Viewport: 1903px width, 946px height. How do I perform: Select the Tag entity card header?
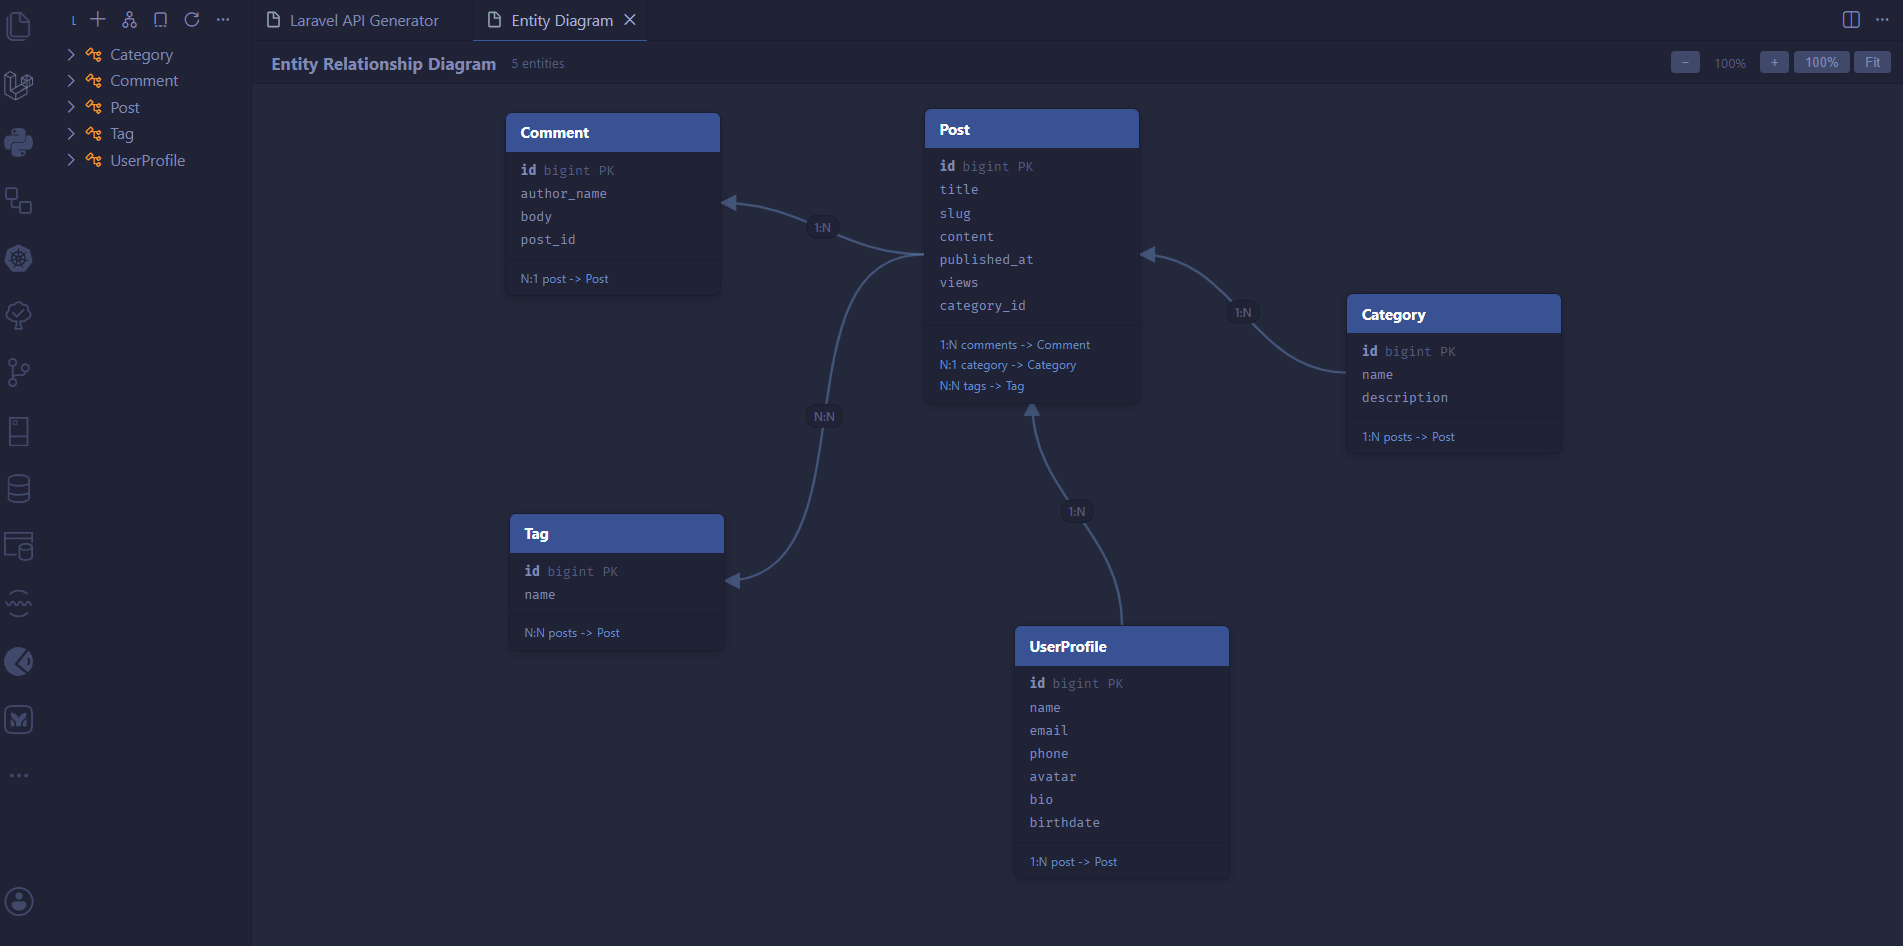point(617,534)
